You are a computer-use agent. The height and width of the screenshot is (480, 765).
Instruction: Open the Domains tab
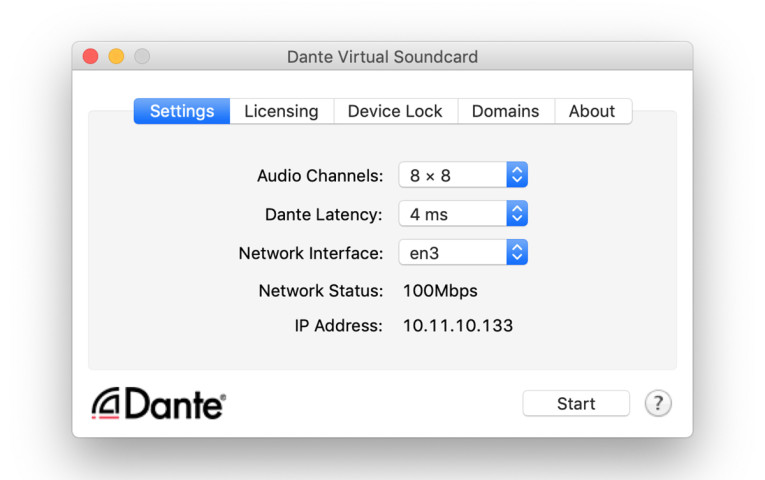[505, 111]
